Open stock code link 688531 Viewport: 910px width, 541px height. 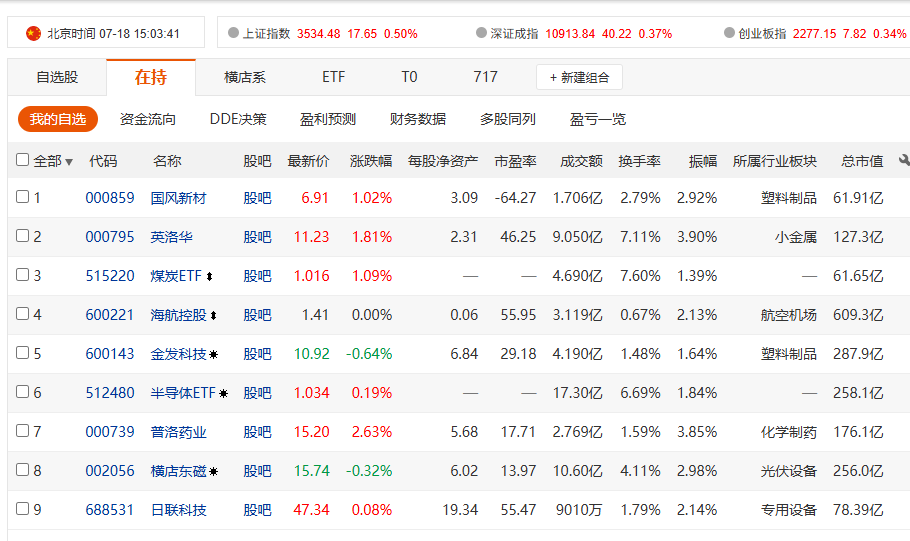tap(110, 510)
